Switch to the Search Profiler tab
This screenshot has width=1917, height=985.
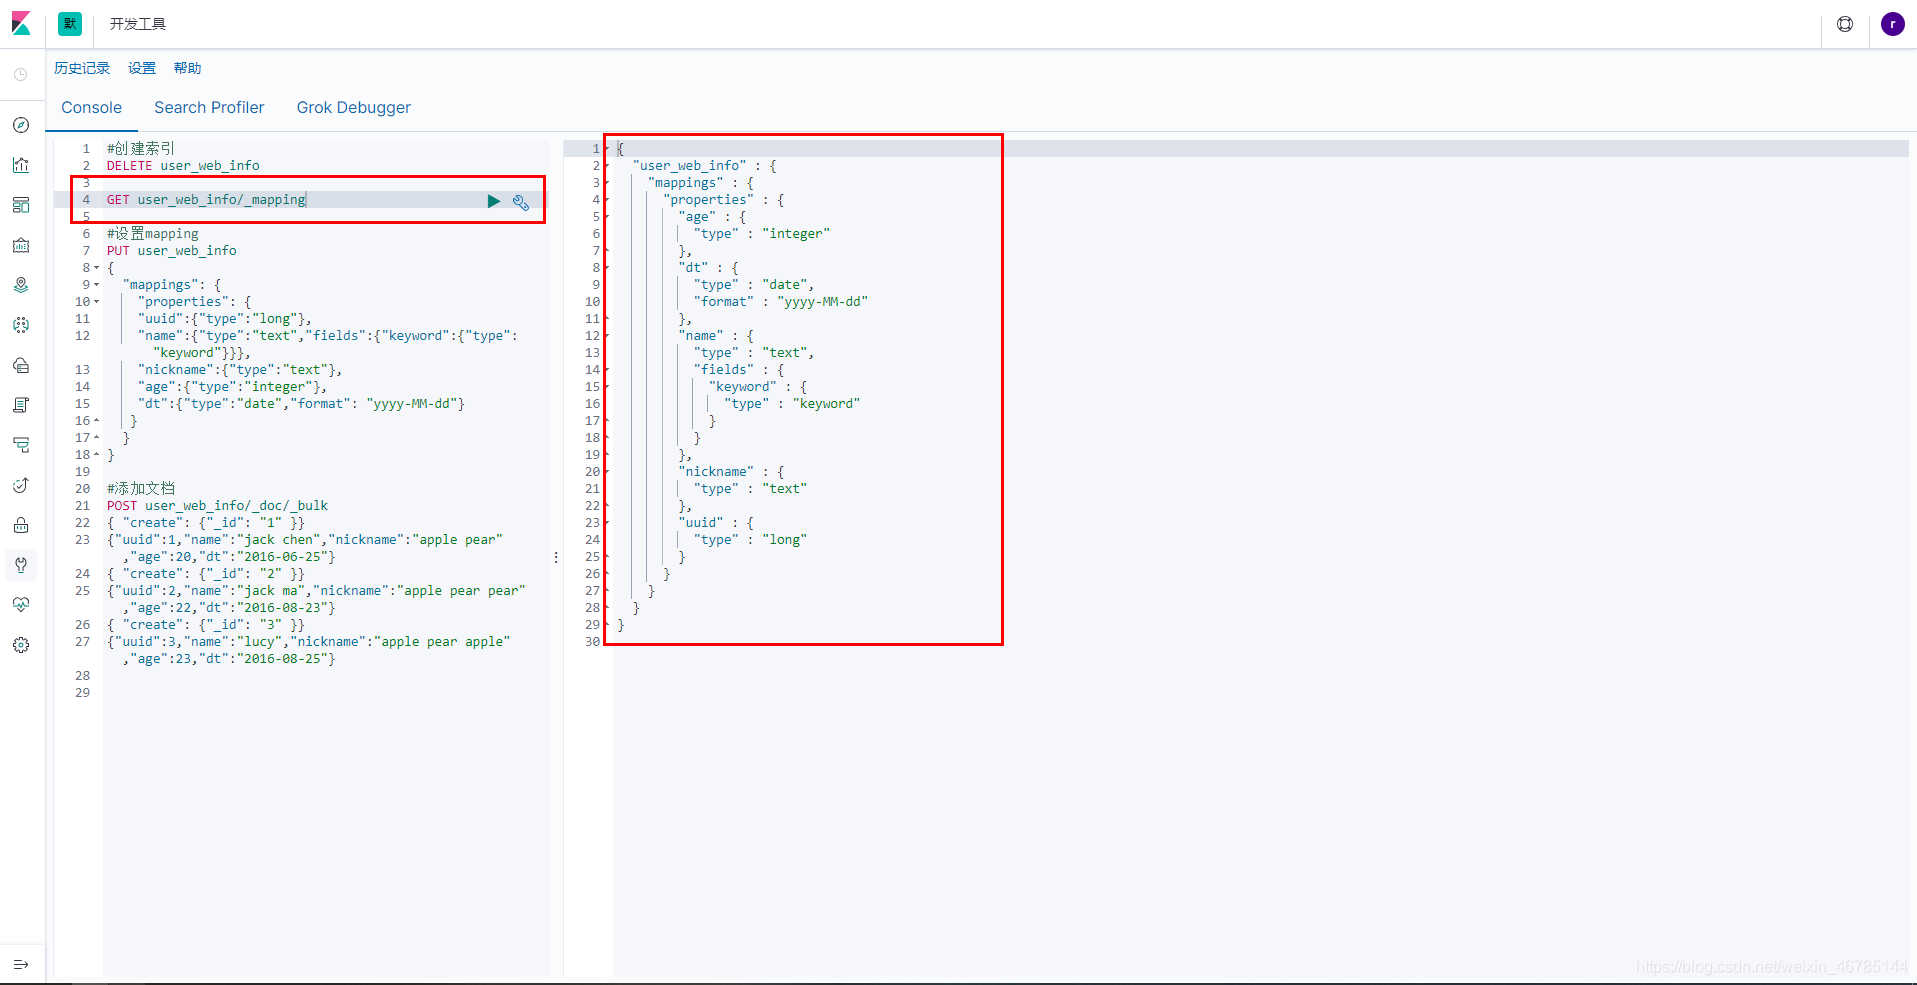pyautogui.click(x=209, y=107)
